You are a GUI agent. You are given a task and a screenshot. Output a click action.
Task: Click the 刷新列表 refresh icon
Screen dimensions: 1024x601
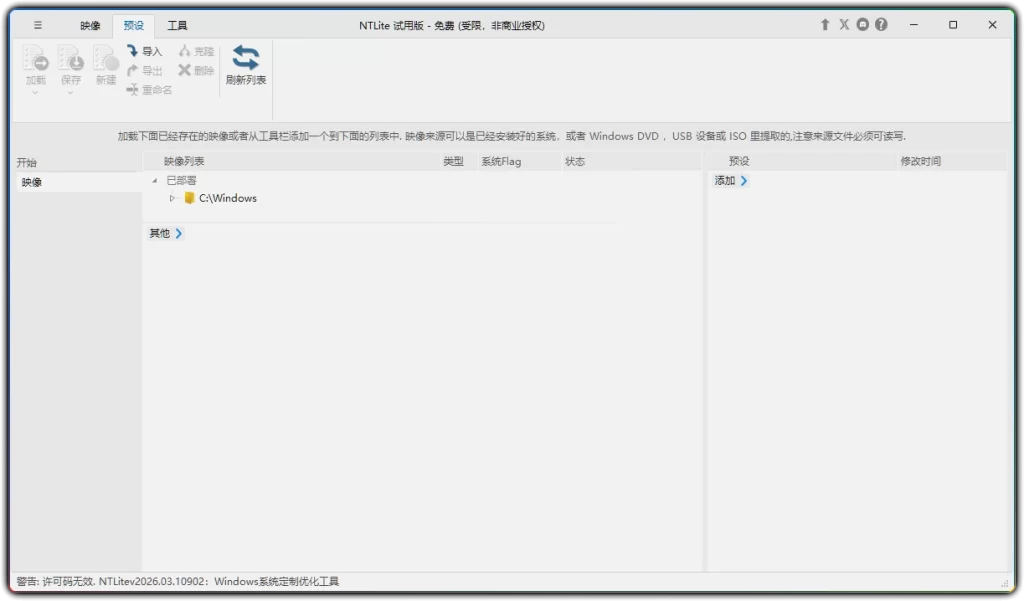pyautogui.click(x=247, y=60)
